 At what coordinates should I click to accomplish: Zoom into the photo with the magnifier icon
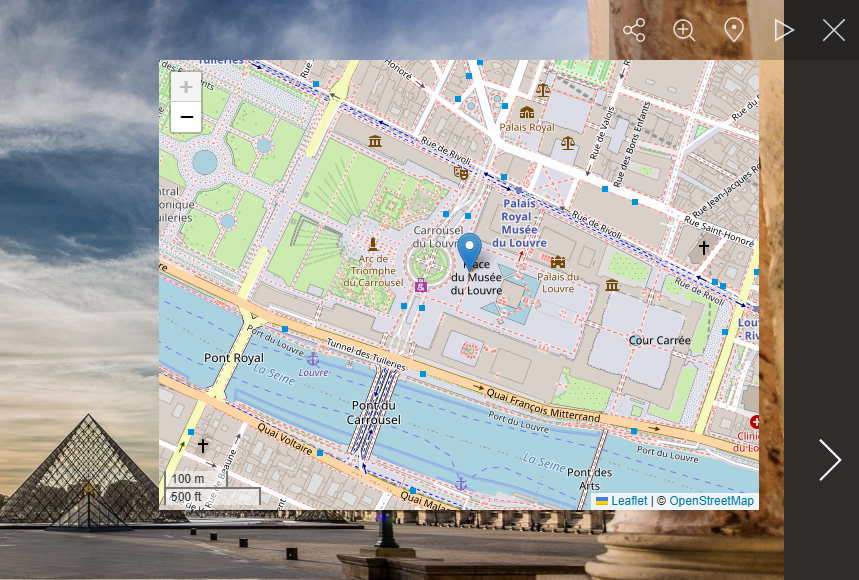pos(684,30)
